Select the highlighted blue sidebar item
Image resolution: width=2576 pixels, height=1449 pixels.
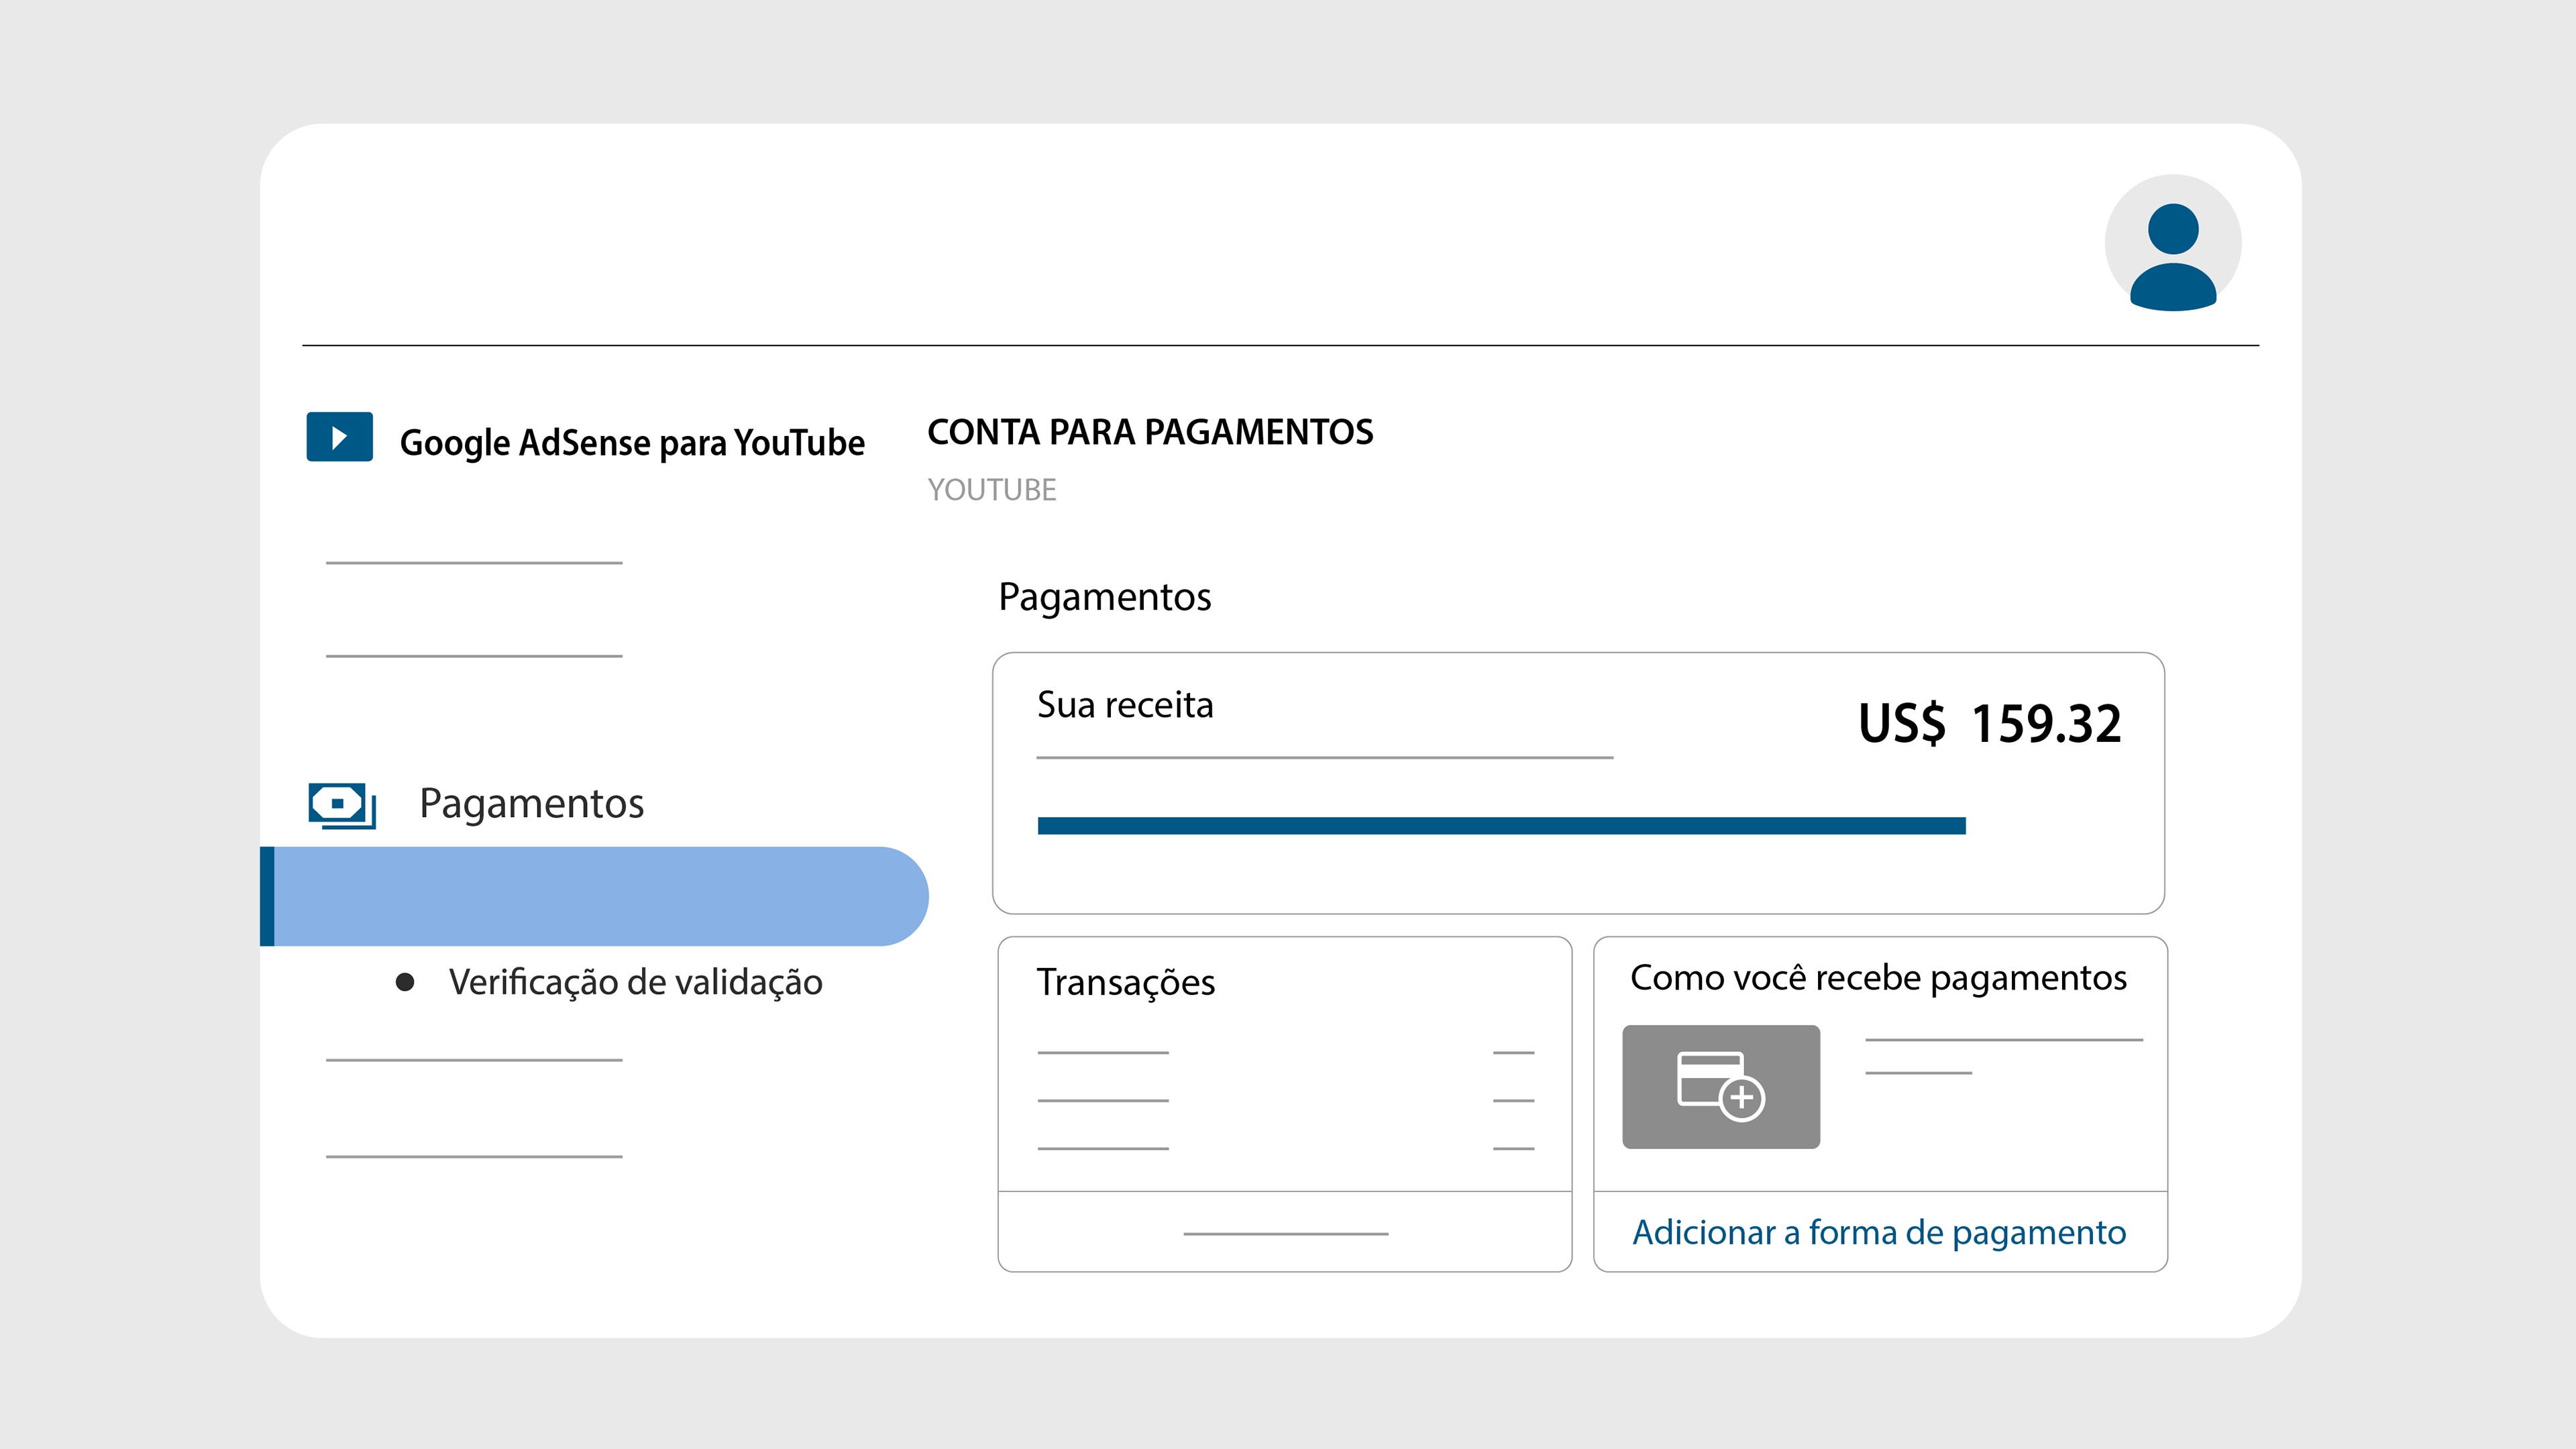(596, 896)
